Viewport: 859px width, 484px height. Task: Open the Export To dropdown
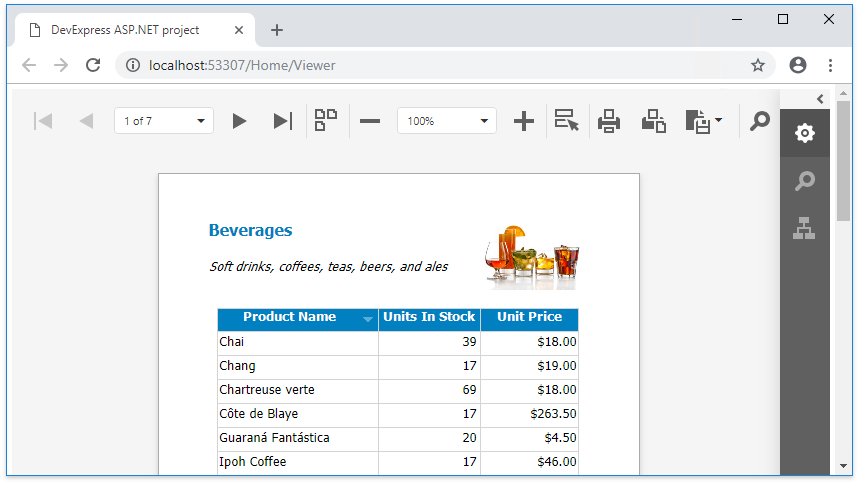[x=704, y=121]
